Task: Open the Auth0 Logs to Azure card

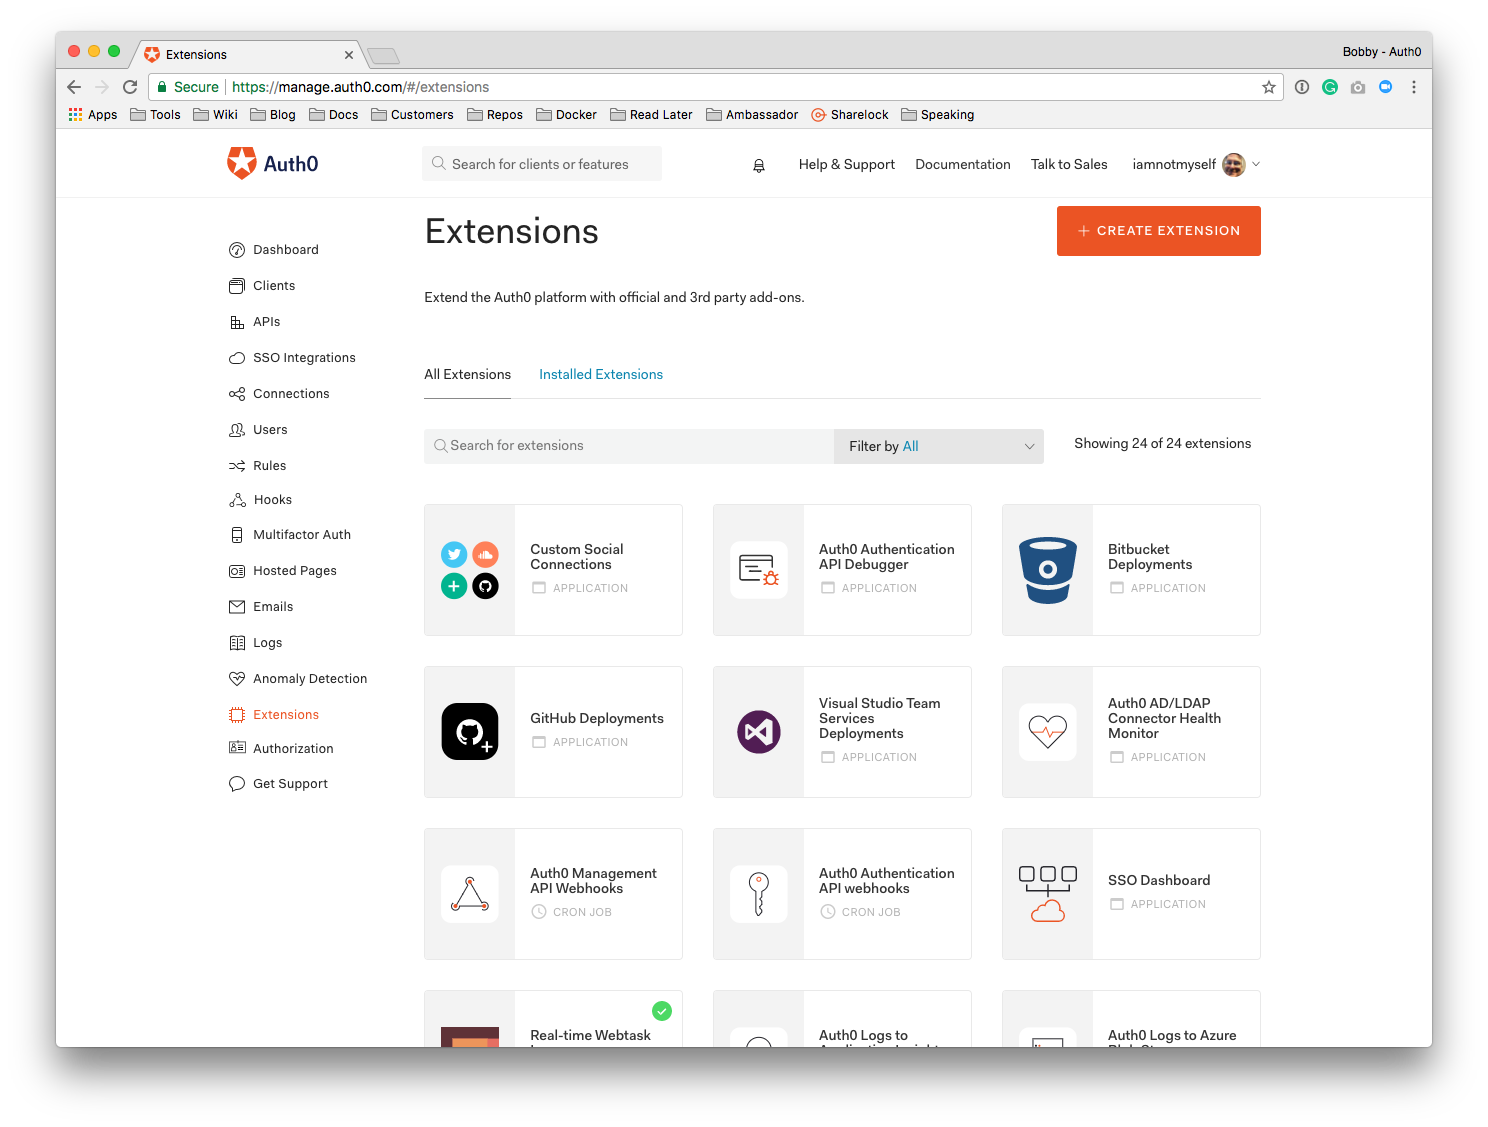Action: pyautogui.click(x=1131, y=1019)
